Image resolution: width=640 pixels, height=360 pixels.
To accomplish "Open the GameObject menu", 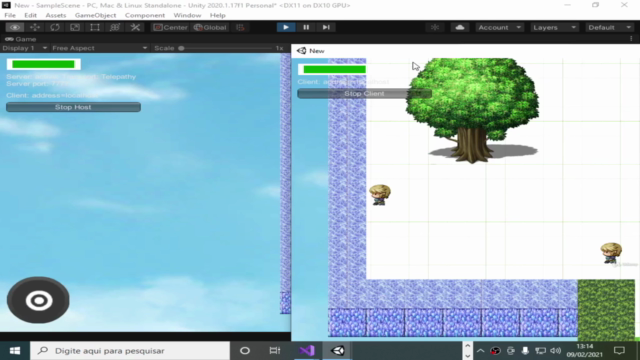I will click(96, 15).
